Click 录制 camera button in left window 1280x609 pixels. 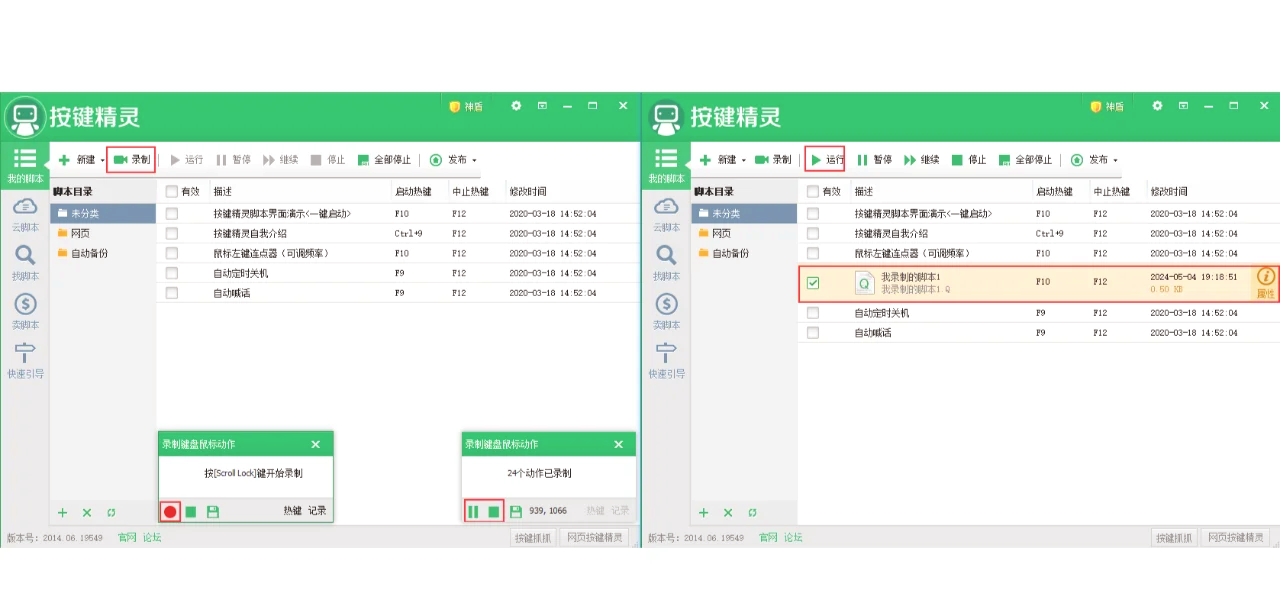click(x=131, y=160)
